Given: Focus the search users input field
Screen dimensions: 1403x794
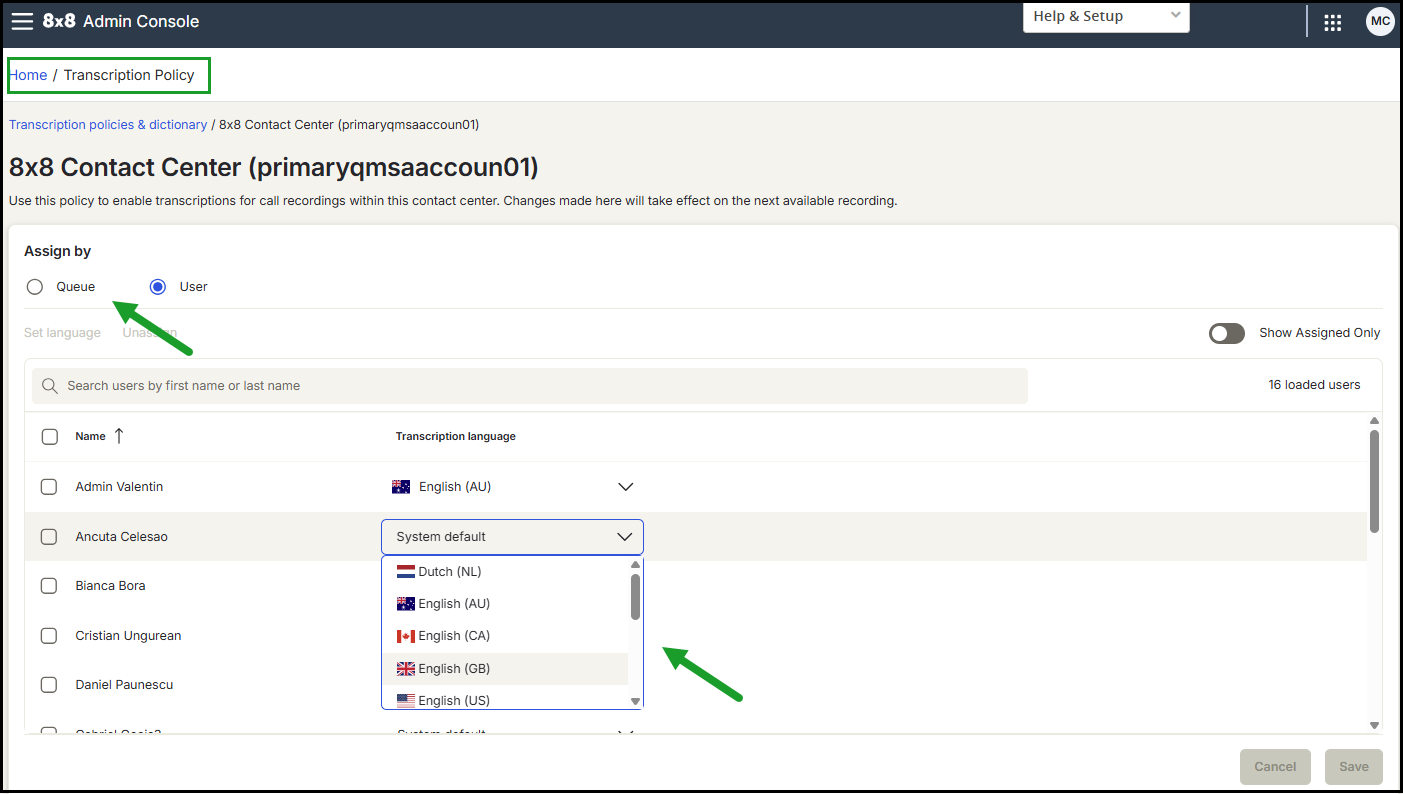Looking at the screenshot, I should [x=530, y=386].
